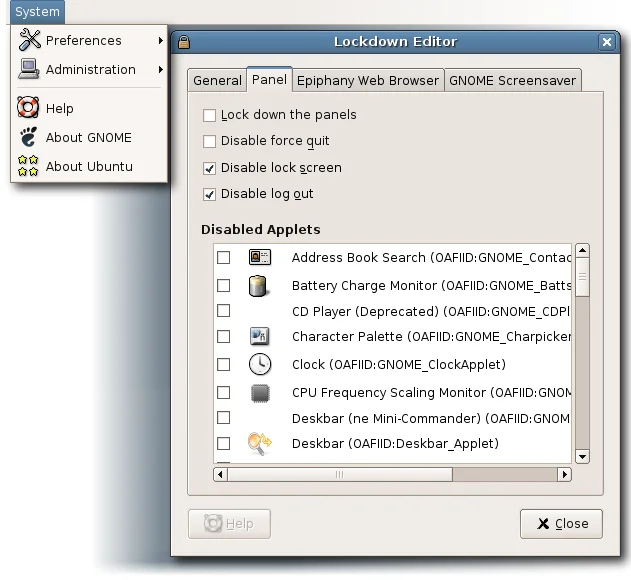
Task: Click the padlock icon in Lockdown Editor title bar
Action: click(x=184, y=42)
